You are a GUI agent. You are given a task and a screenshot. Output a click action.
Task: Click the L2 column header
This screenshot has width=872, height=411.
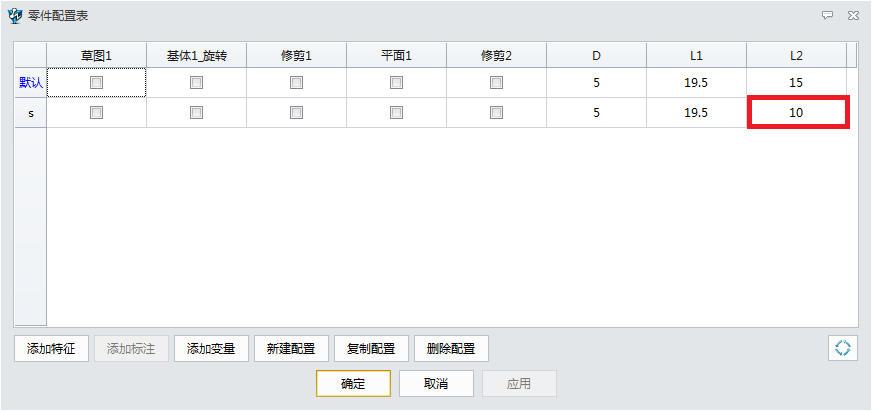(796, 56)
